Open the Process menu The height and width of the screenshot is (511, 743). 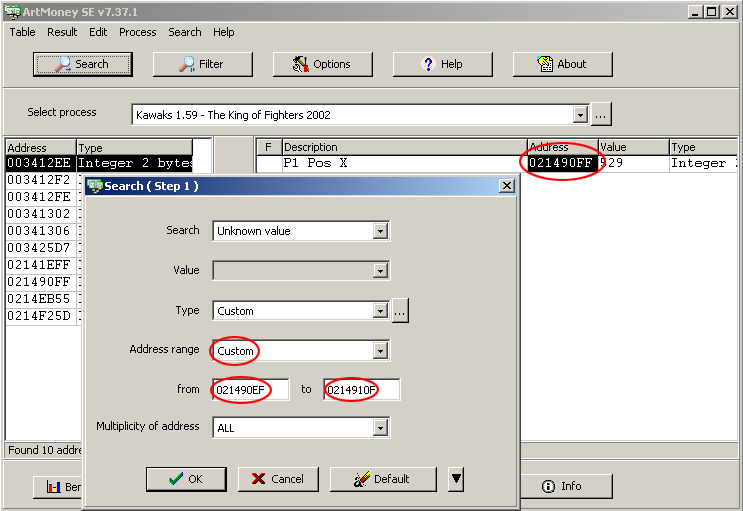coord(137,32)
